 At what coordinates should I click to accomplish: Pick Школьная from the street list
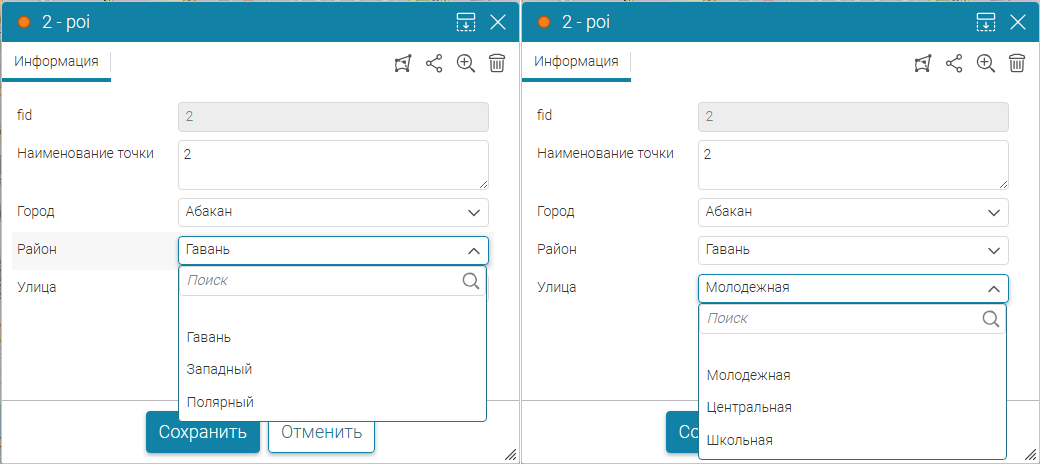point(740,440)
